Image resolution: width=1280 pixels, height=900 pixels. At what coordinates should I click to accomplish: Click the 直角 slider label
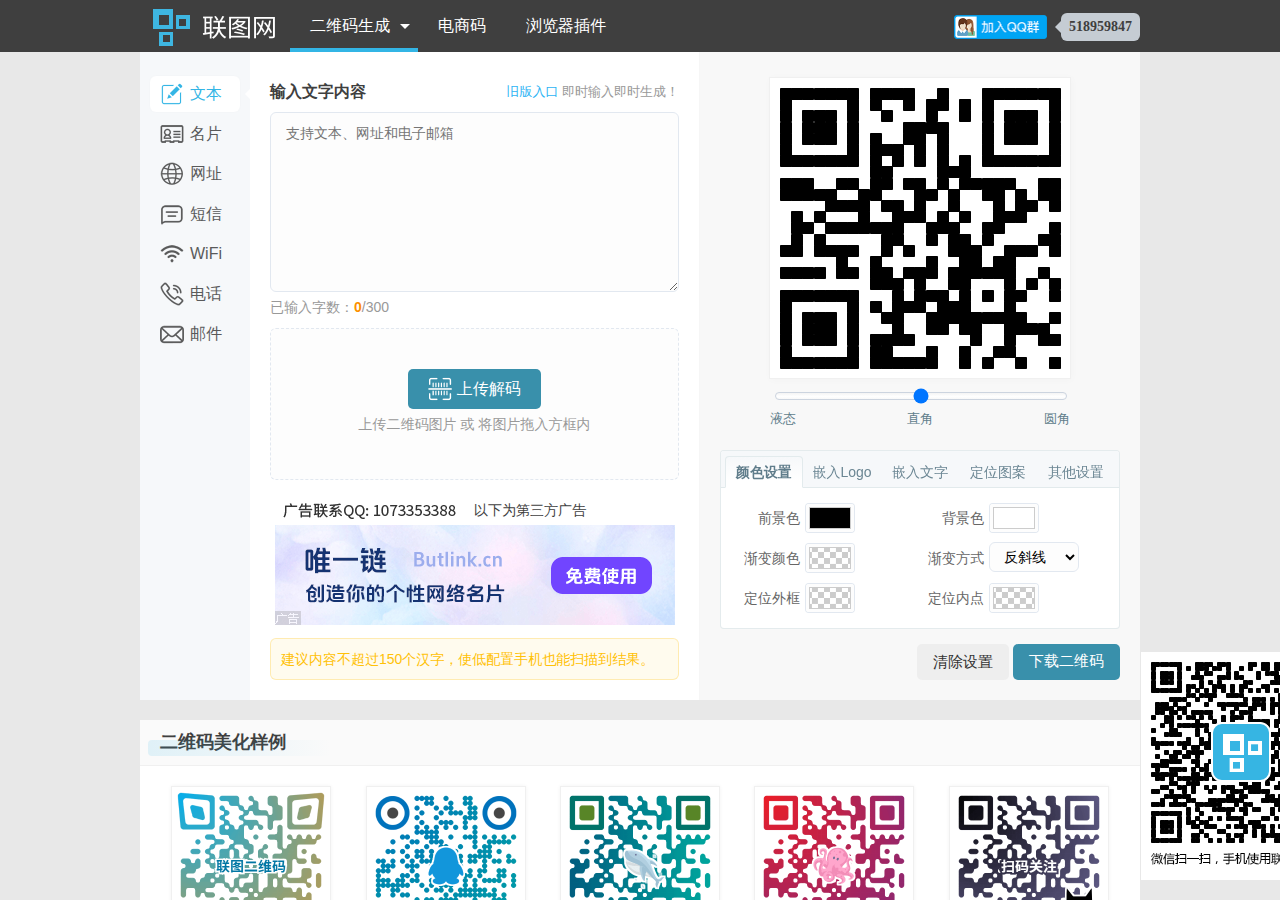pyautogui.click(x=920, y=419)
